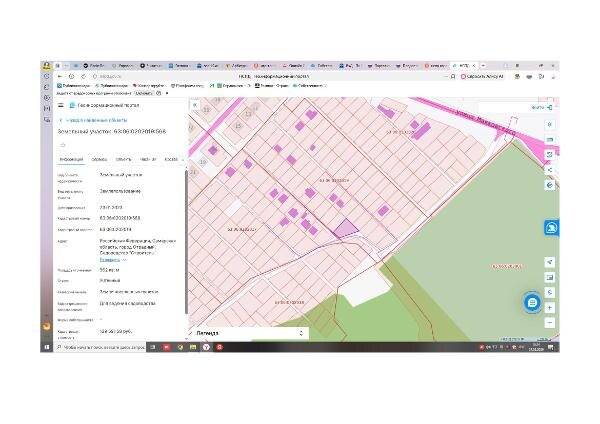Click the bookmark page icon in address bar

tap(453, 77)
